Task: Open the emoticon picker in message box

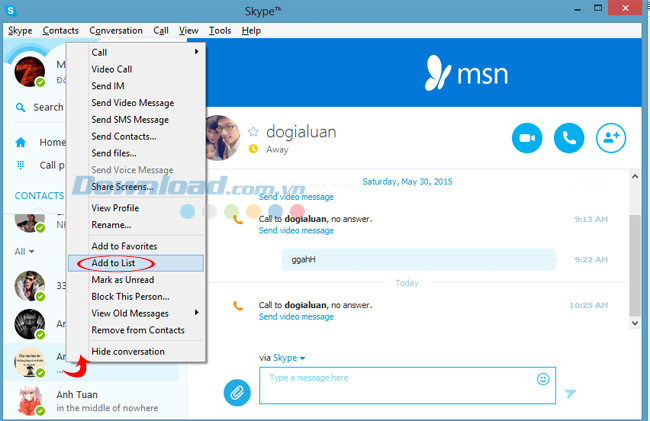Action: [543, 379]
